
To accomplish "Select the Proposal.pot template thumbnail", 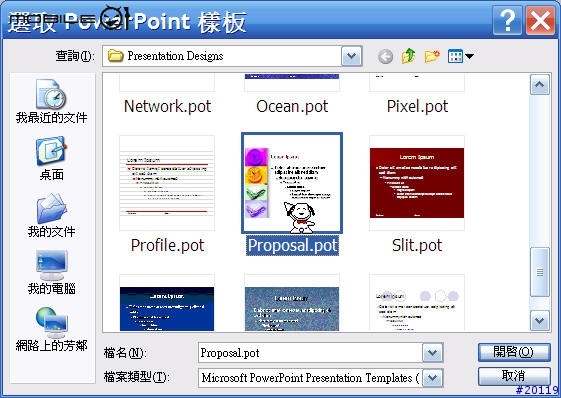I will coord(292,183).
